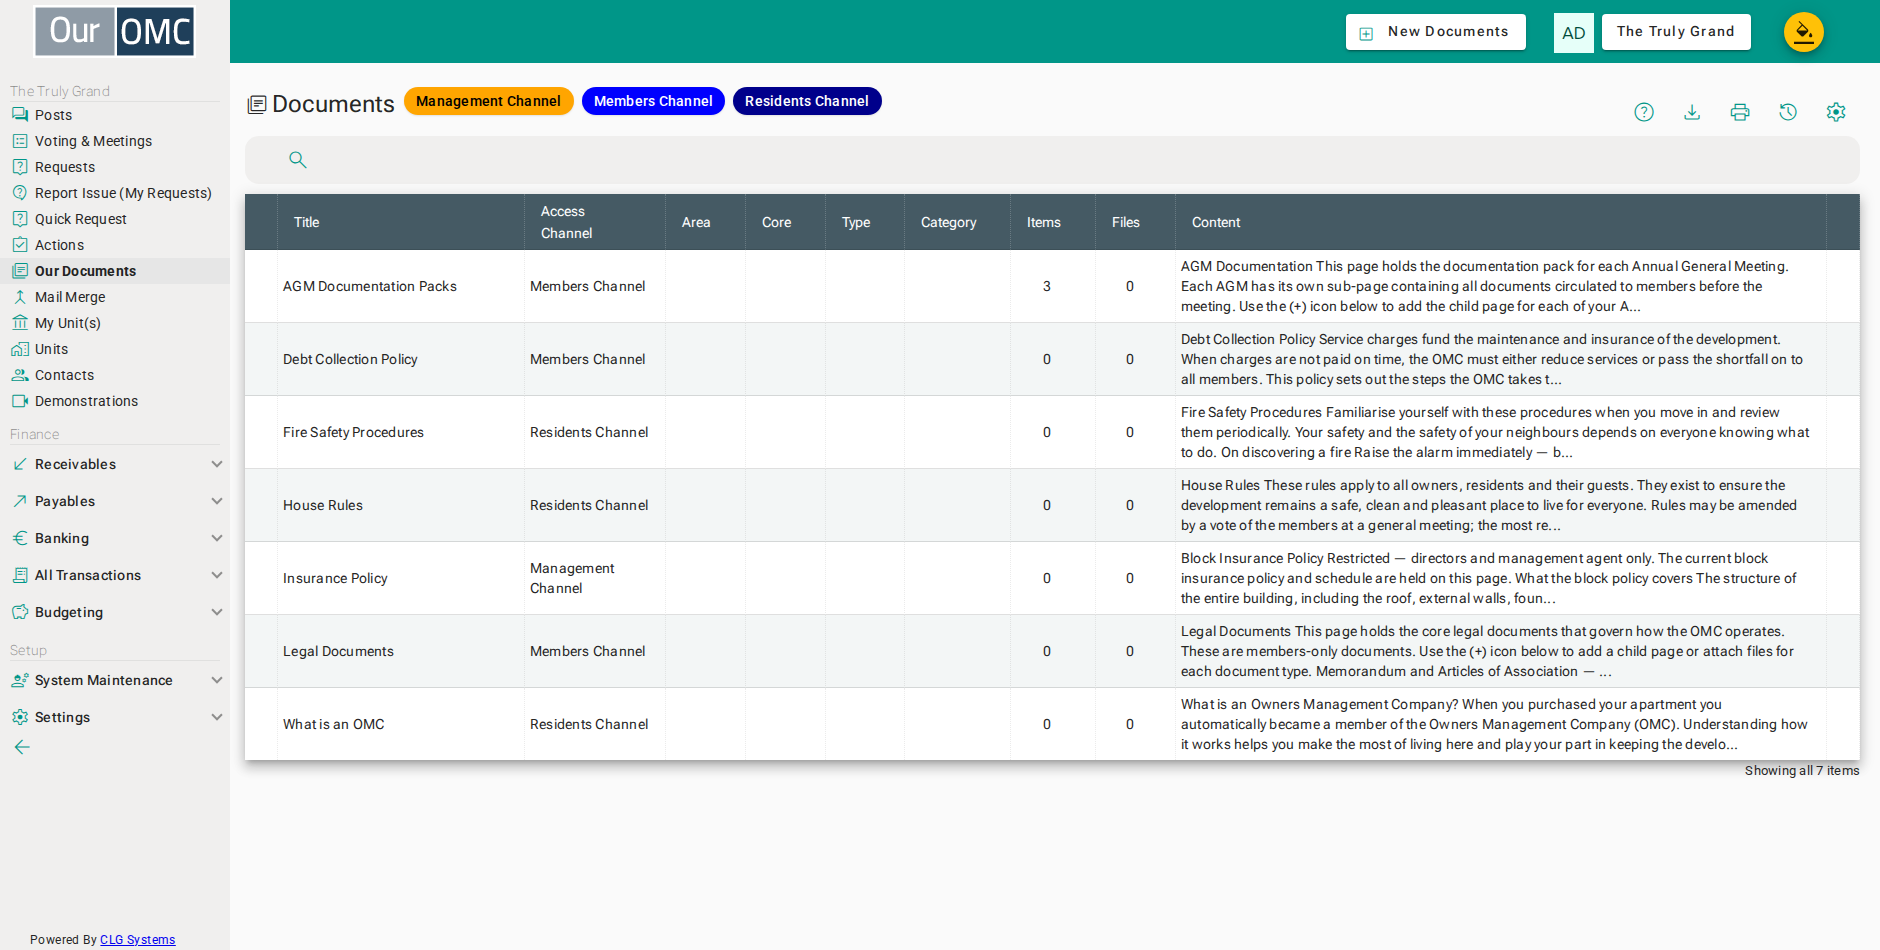This screenshot has height=950, width=1880.
Task: Open the What is an OMC document
Action: 333,724
